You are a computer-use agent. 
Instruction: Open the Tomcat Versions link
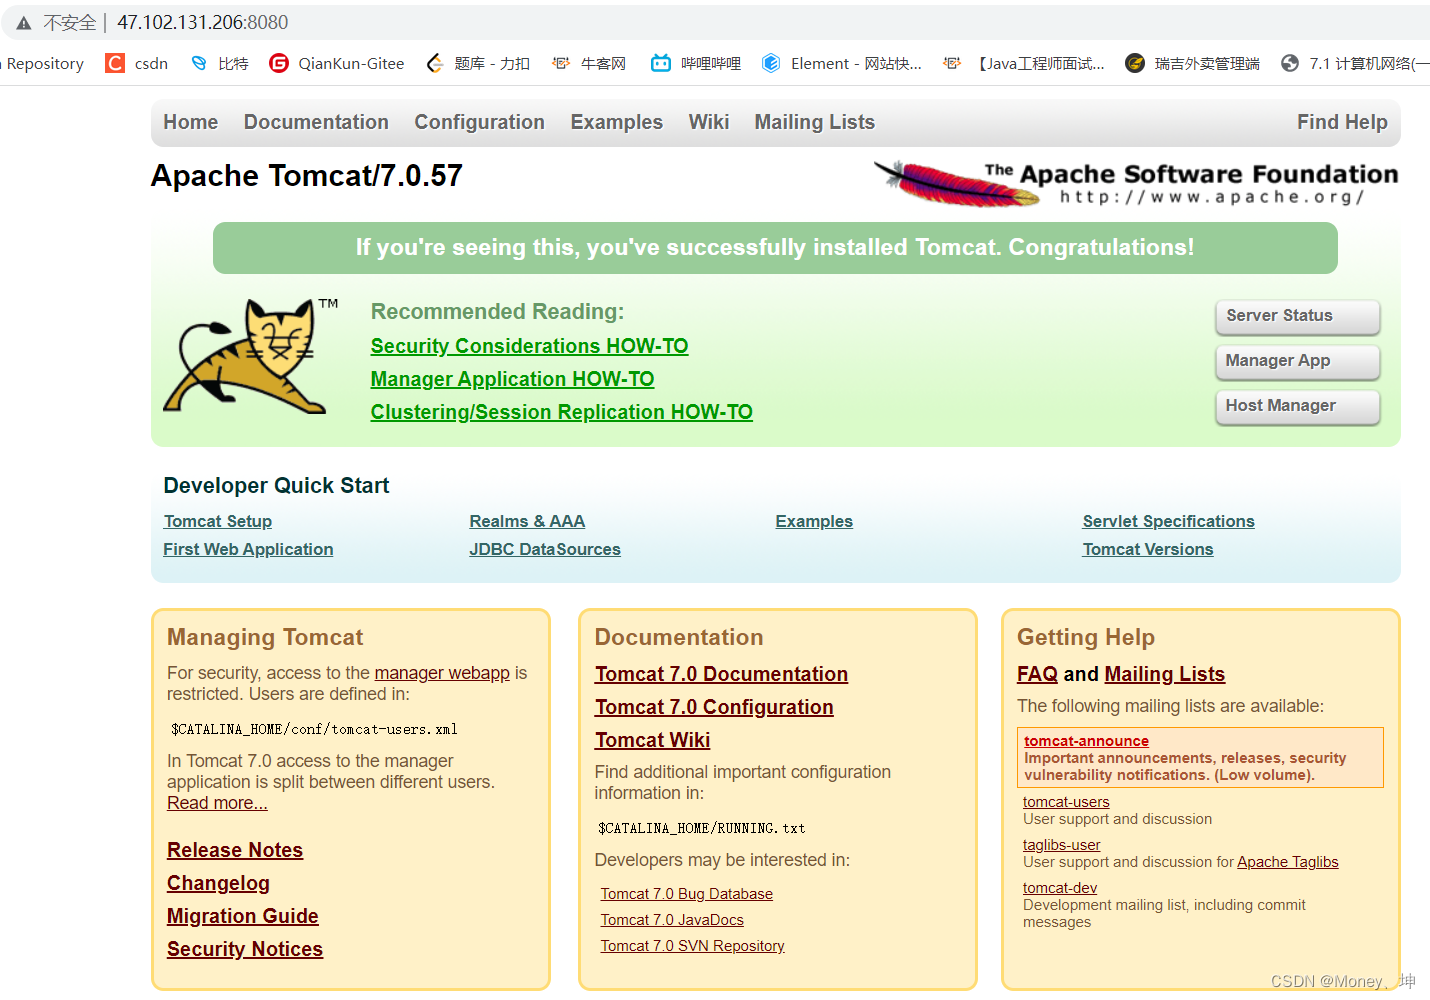tap(1148, 549)
